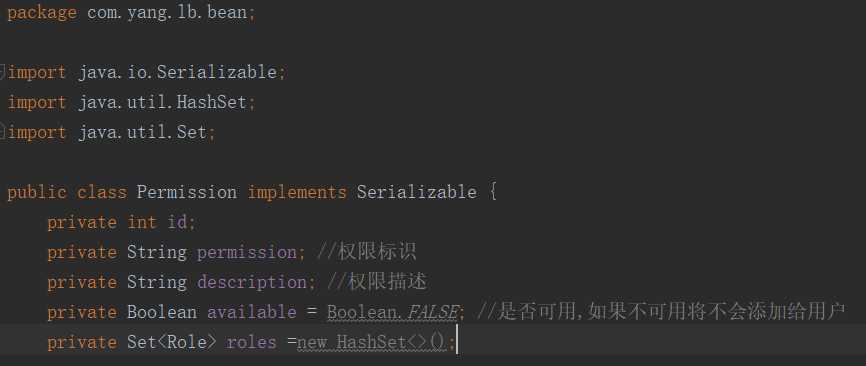Click the //权限标识 comment
Image resolution: width=866 pixels, height=366 pixels.
[x=367, y=252]
